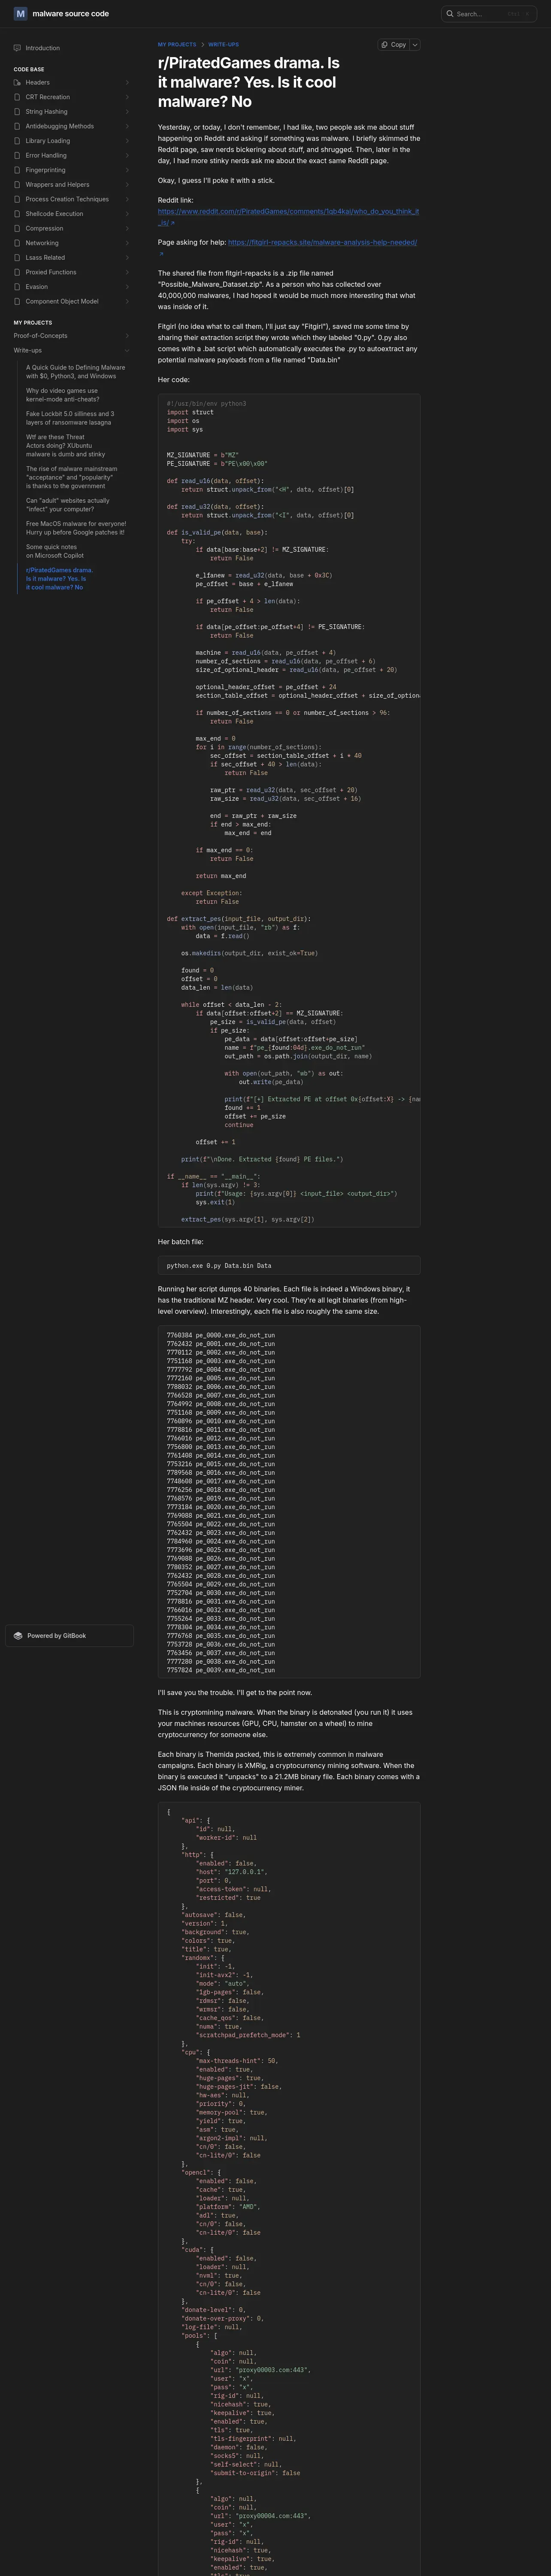This screenshot has width=551, height=2576.
Task: Click the Networking page icon
Action: tap(17, 243)
